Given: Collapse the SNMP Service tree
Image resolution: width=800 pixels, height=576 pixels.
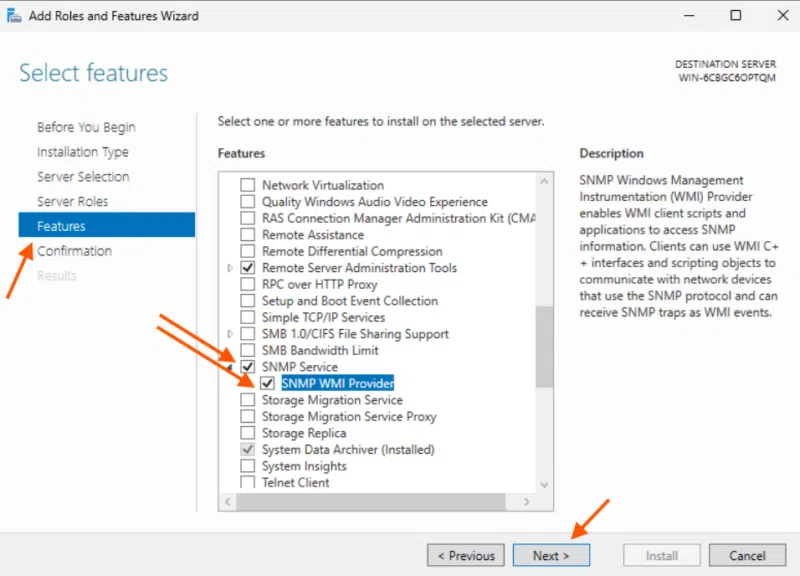Looking at the screenshot, I should [x=232, y=366].
